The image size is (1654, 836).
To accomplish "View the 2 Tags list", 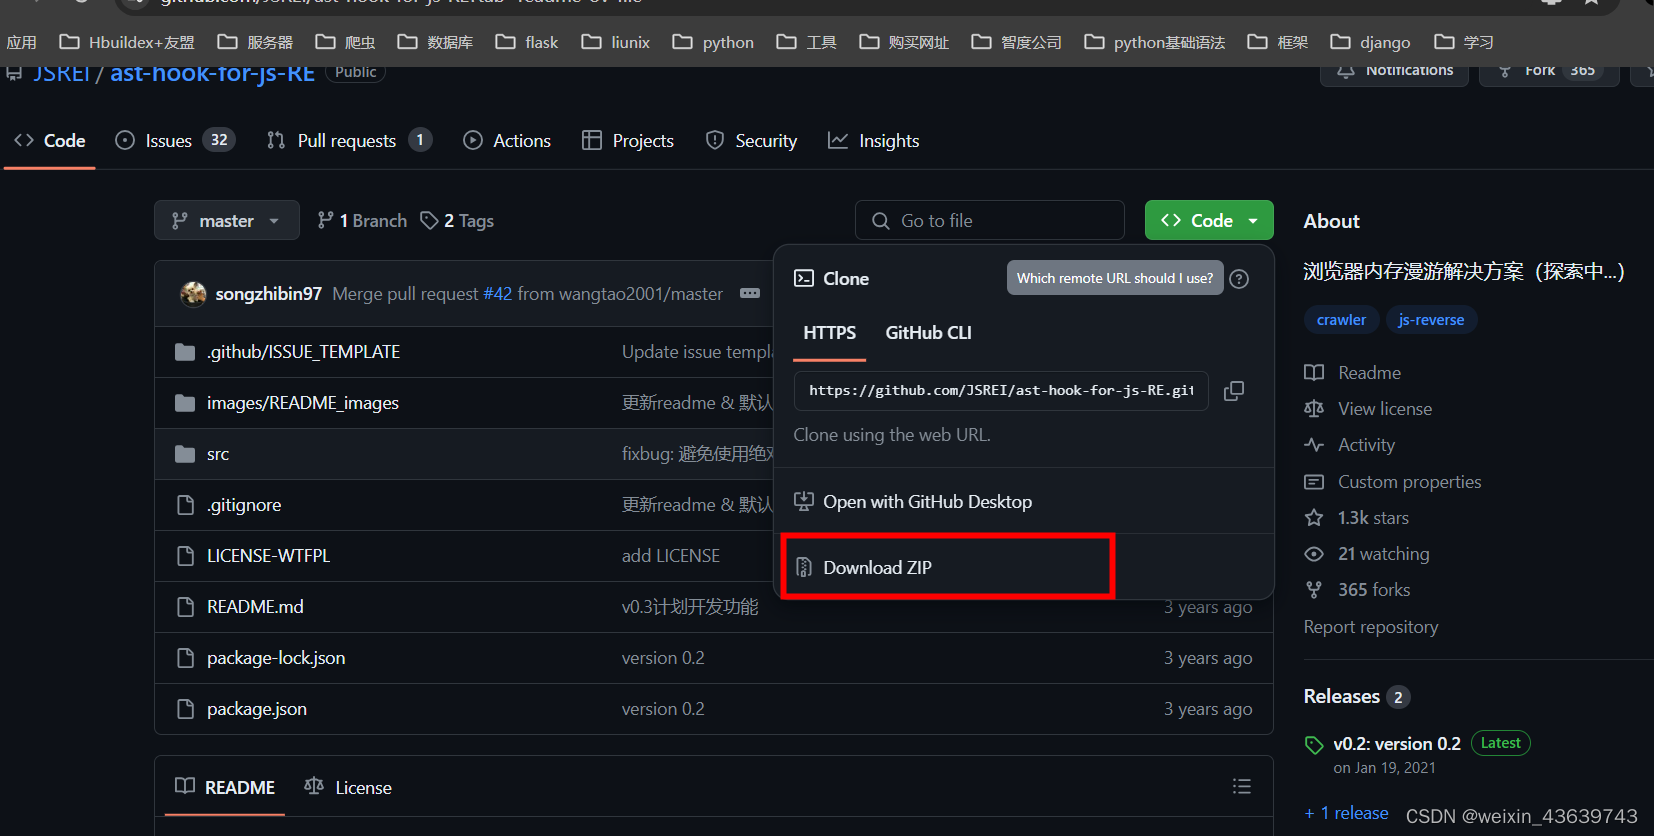I will coord(457,220).
